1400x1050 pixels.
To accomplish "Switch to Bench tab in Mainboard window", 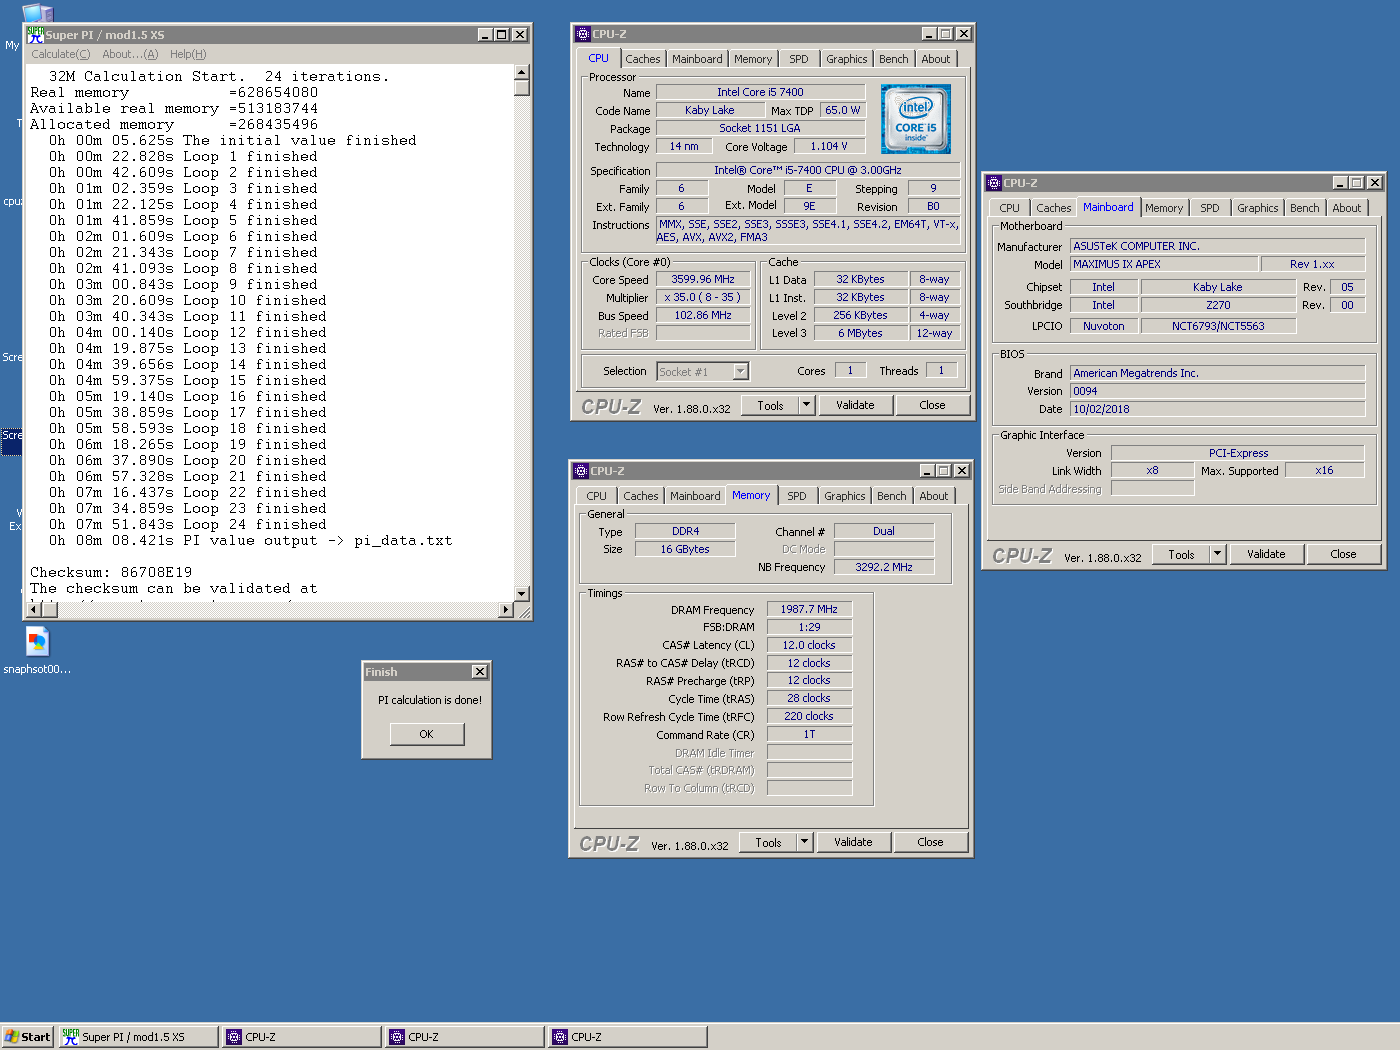I will (x=1305, y=208).
